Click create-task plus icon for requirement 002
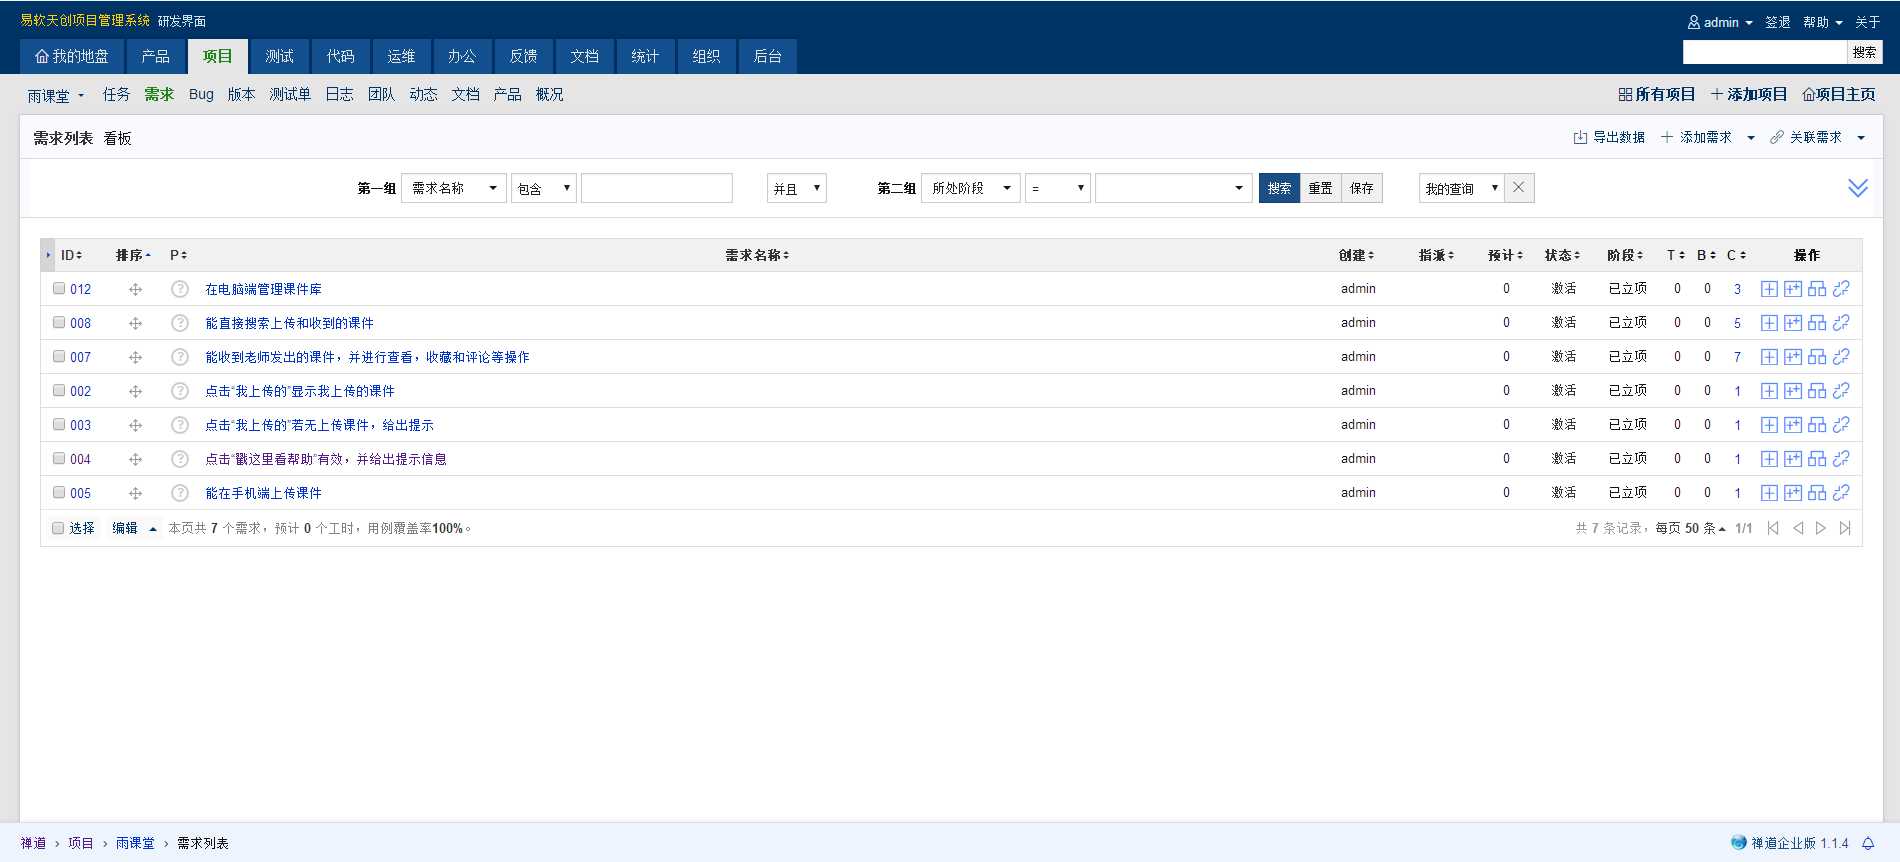Screen dimensions: 1900x862 [1769, 391]
